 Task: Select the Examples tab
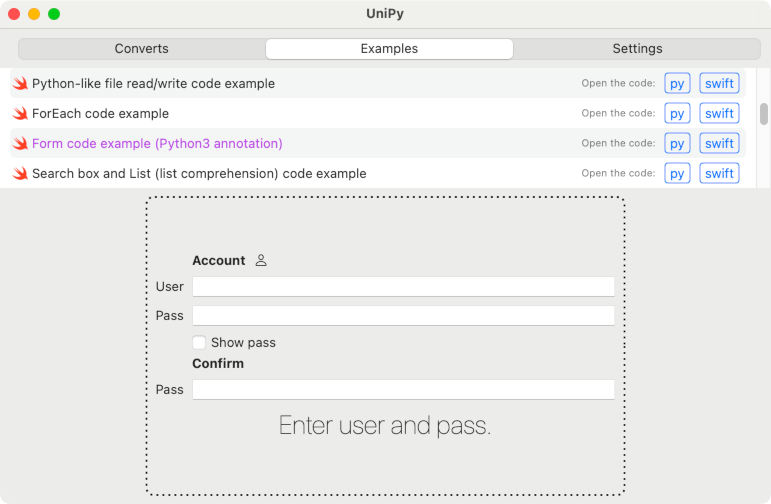389,49
